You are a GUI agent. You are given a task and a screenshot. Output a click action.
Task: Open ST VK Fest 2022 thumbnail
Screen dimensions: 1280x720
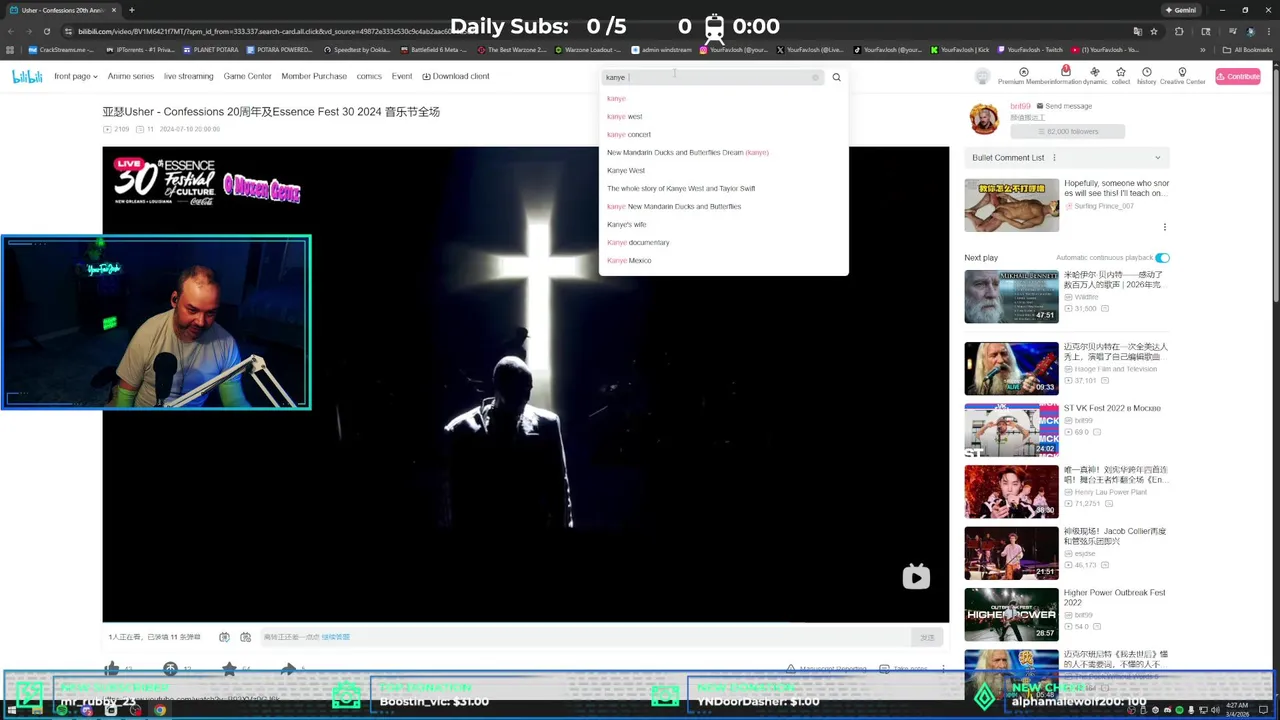[1011, 430]
